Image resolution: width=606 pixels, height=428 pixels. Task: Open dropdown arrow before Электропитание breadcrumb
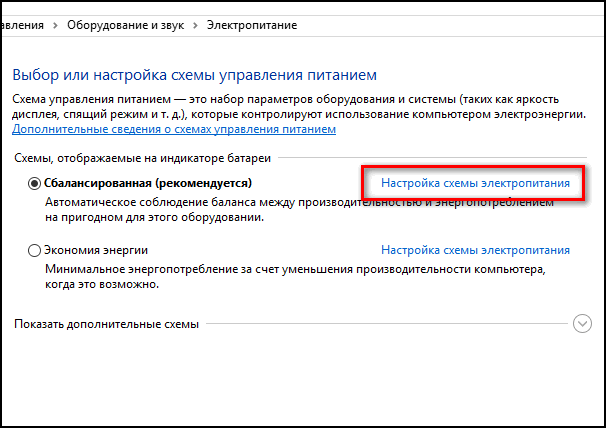click(195, 26)
